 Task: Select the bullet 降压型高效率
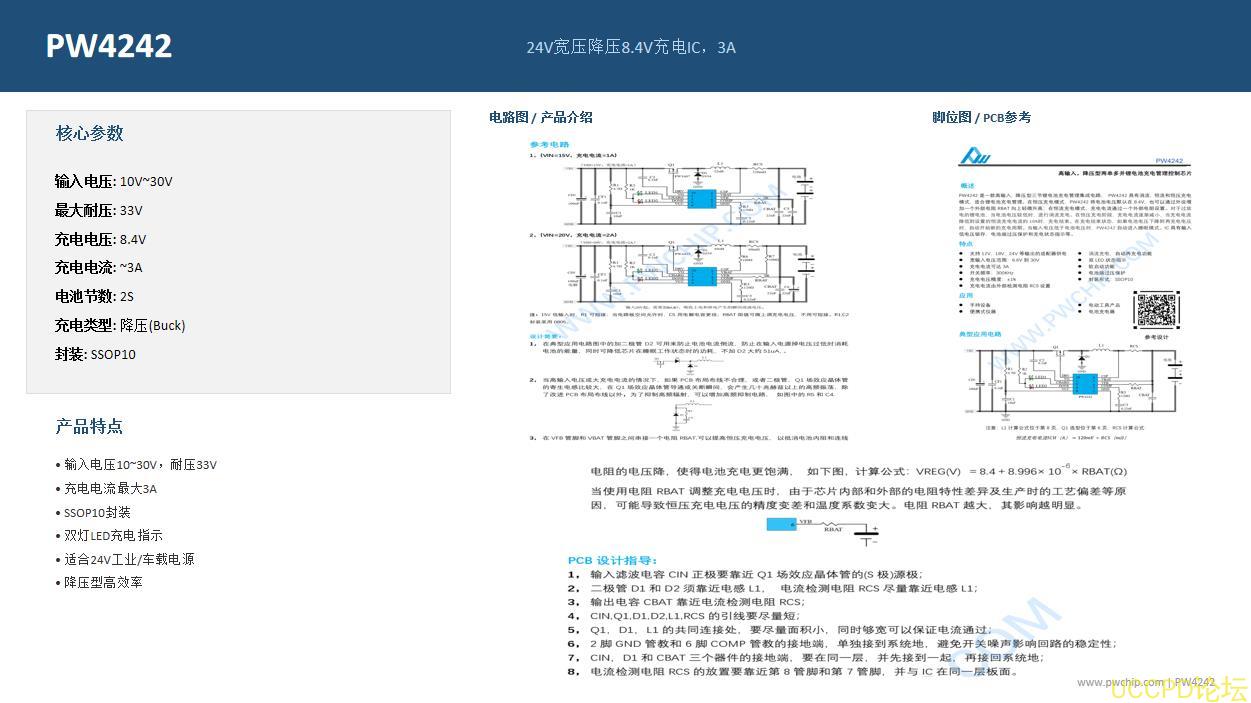[99, 582]
